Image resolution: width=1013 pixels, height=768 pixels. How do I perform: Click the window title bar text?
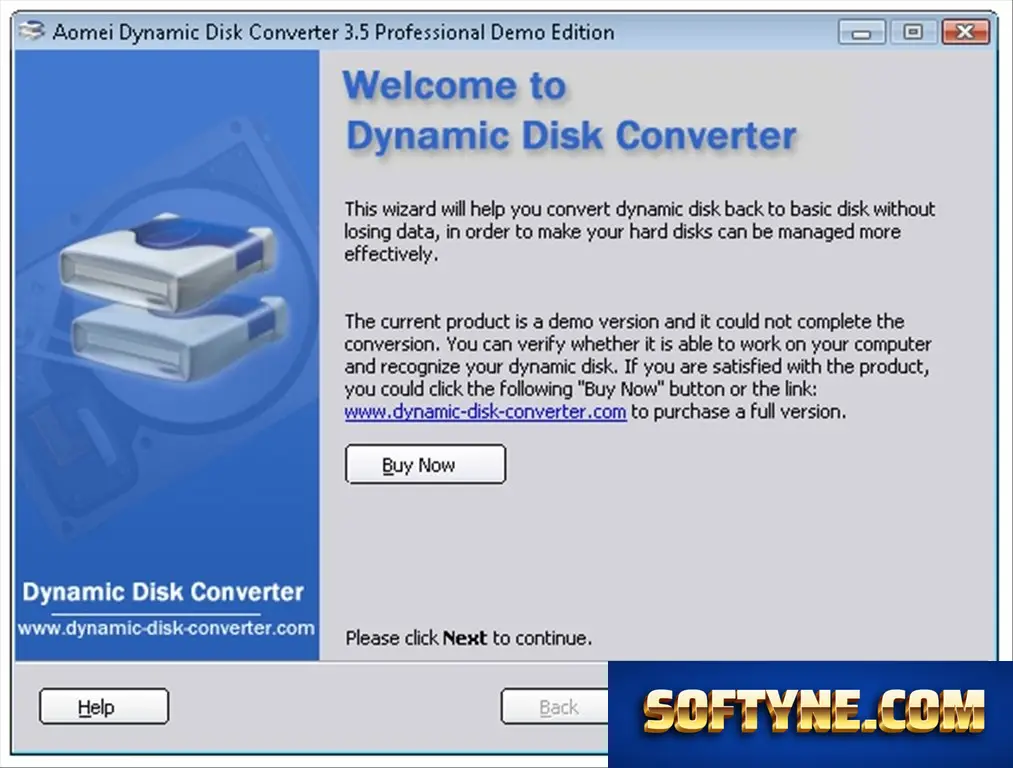[333, 32]
